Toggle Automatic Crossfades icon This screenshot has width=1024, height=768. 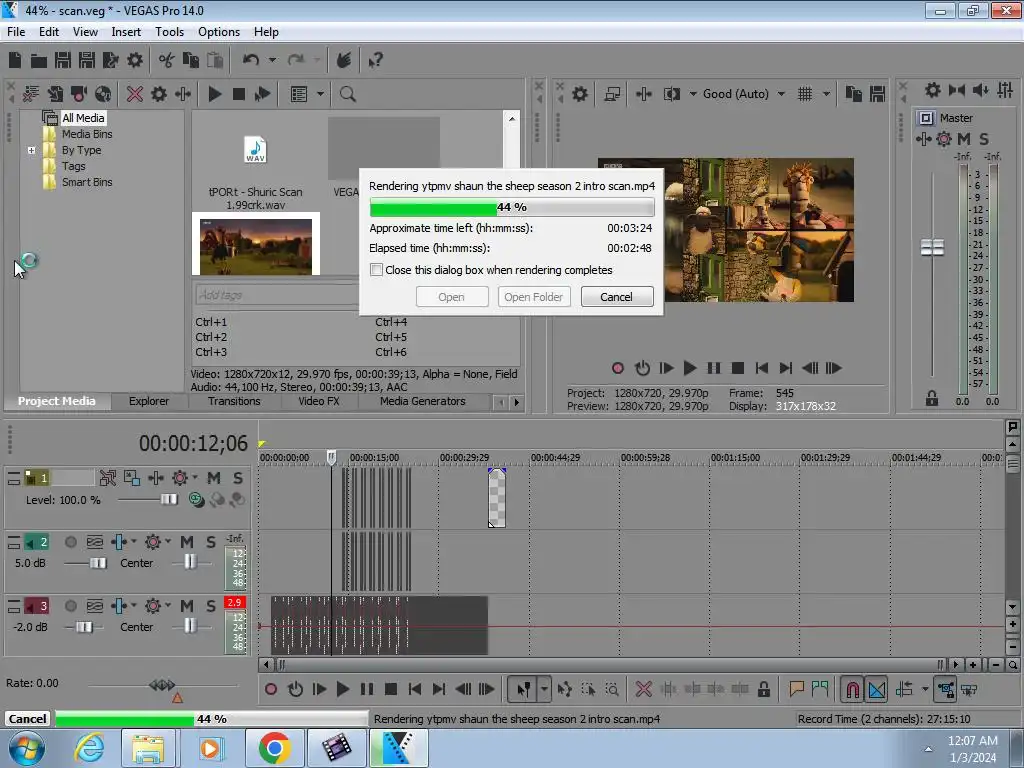pyautogui.click(x=877, y=689)
